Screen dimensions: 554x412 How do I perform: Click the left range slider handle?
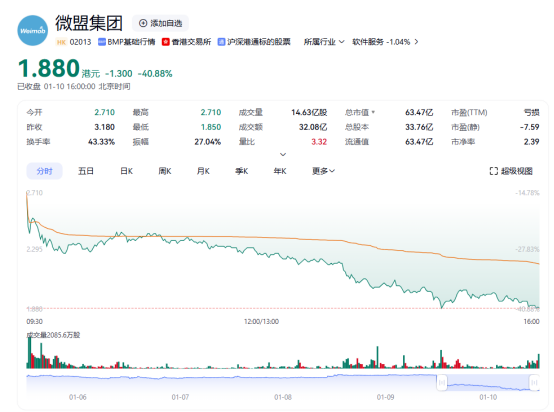[442, 382]
